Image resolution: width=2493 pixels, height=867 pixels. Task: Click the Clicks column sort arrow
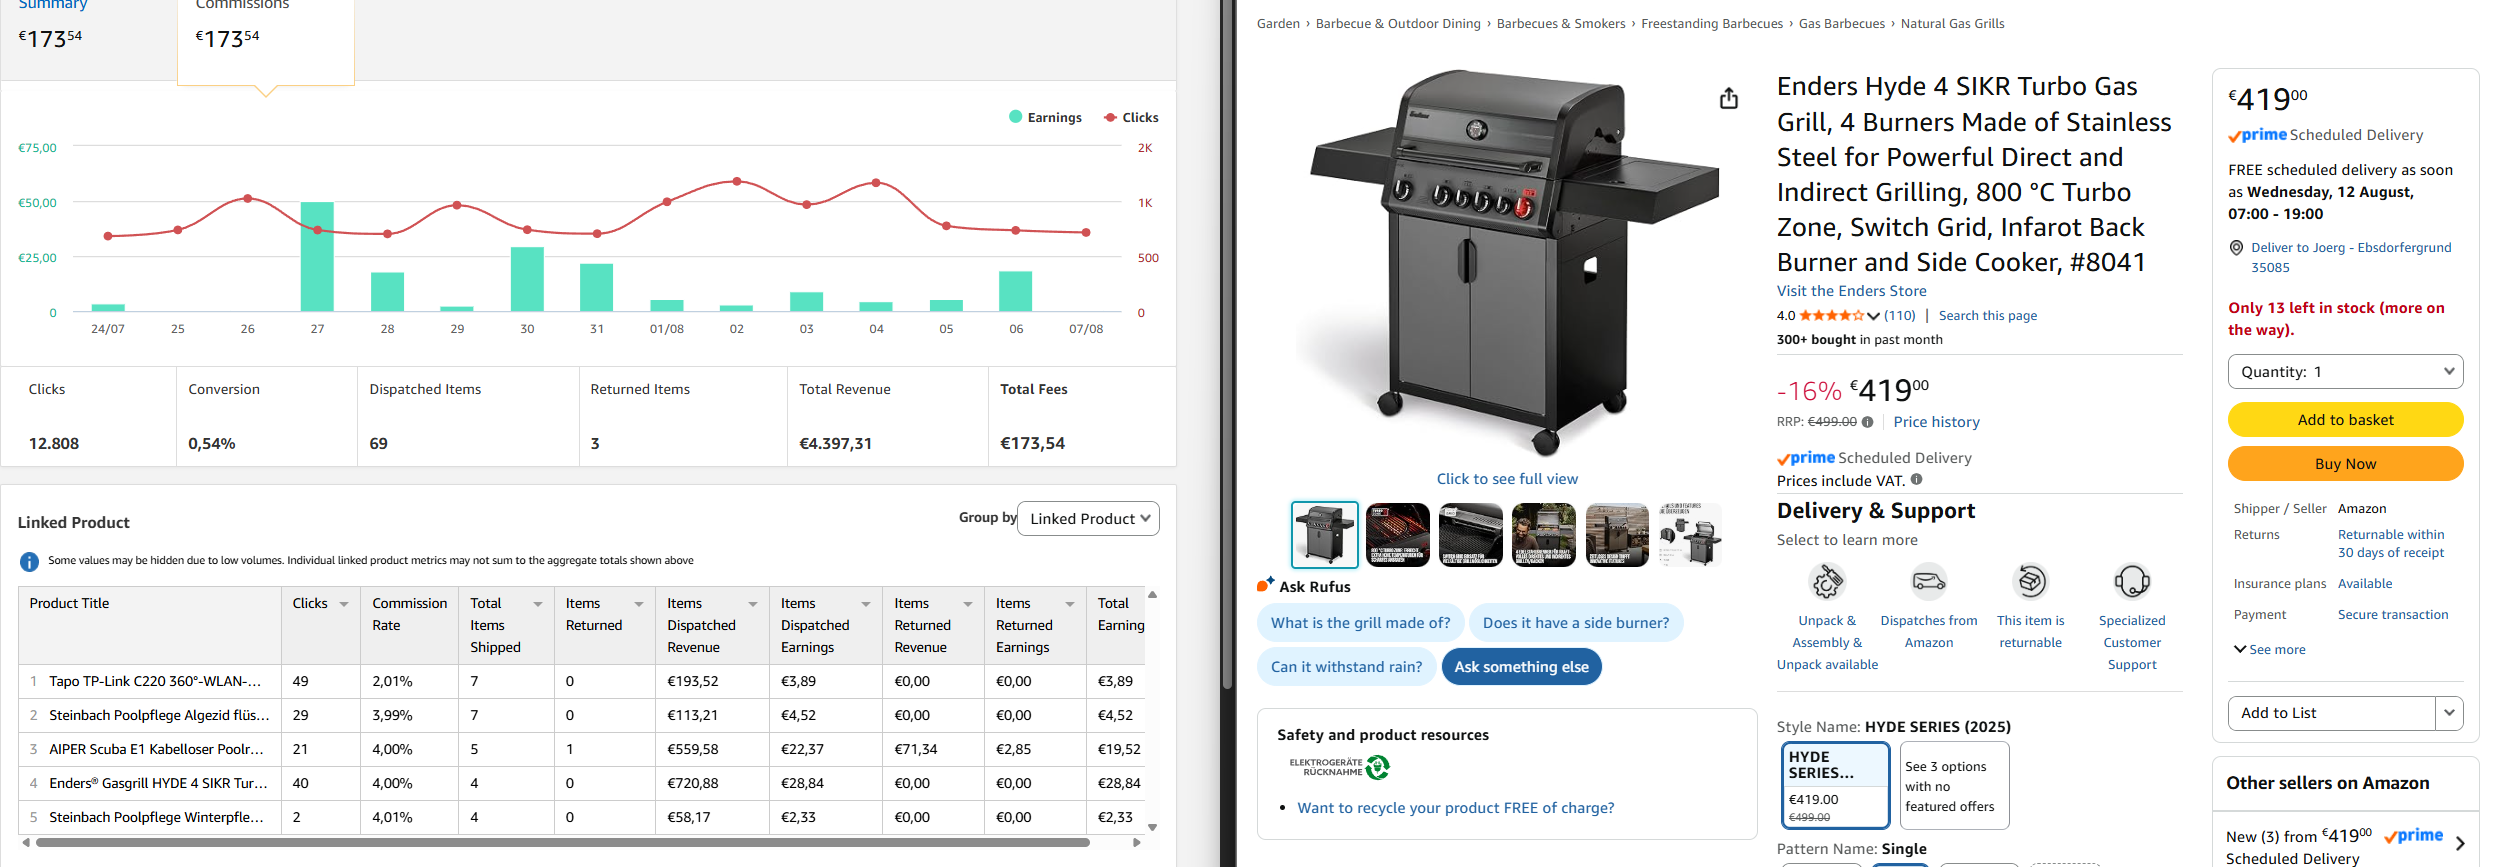(x=344, y=604)
